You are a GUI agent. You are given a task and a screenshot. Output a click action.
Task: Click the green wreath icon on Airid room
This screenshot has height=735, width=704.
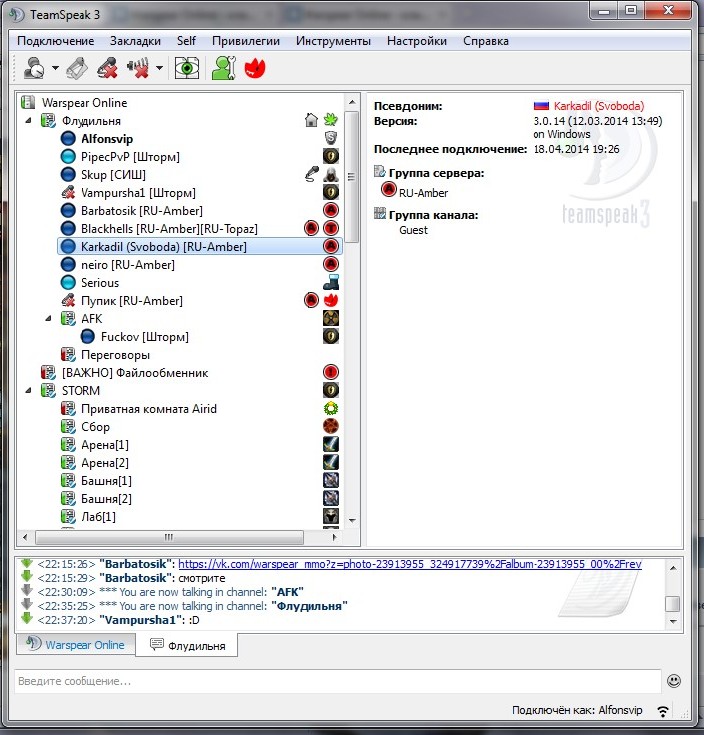[x=331, y=408]
